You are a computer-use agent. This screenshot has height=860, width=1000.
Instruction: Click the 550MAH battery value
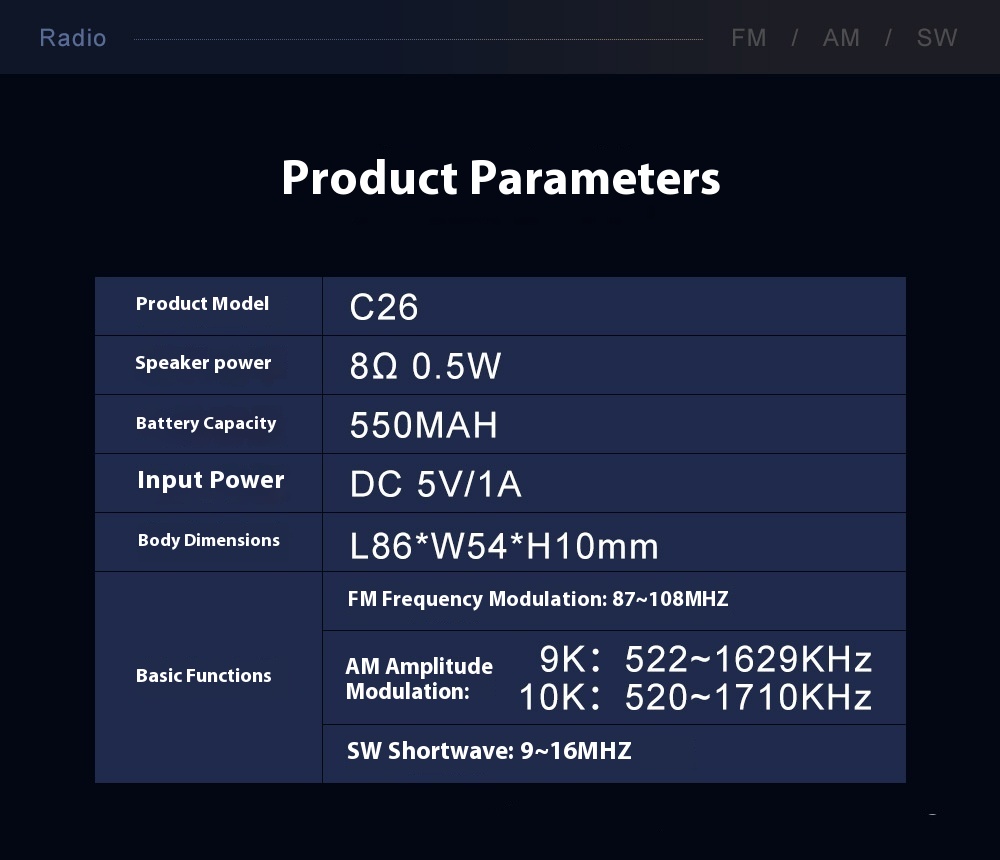pos(423,425)
